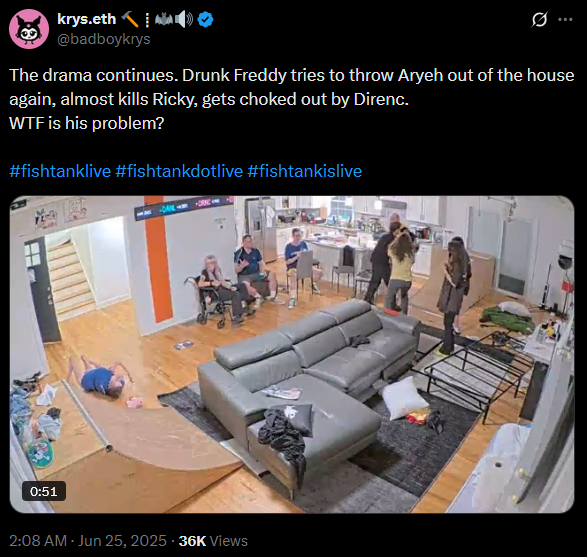Click the WTF is his problem line
The height and width of the screenshot is (557, 587).
pos(86,123)
